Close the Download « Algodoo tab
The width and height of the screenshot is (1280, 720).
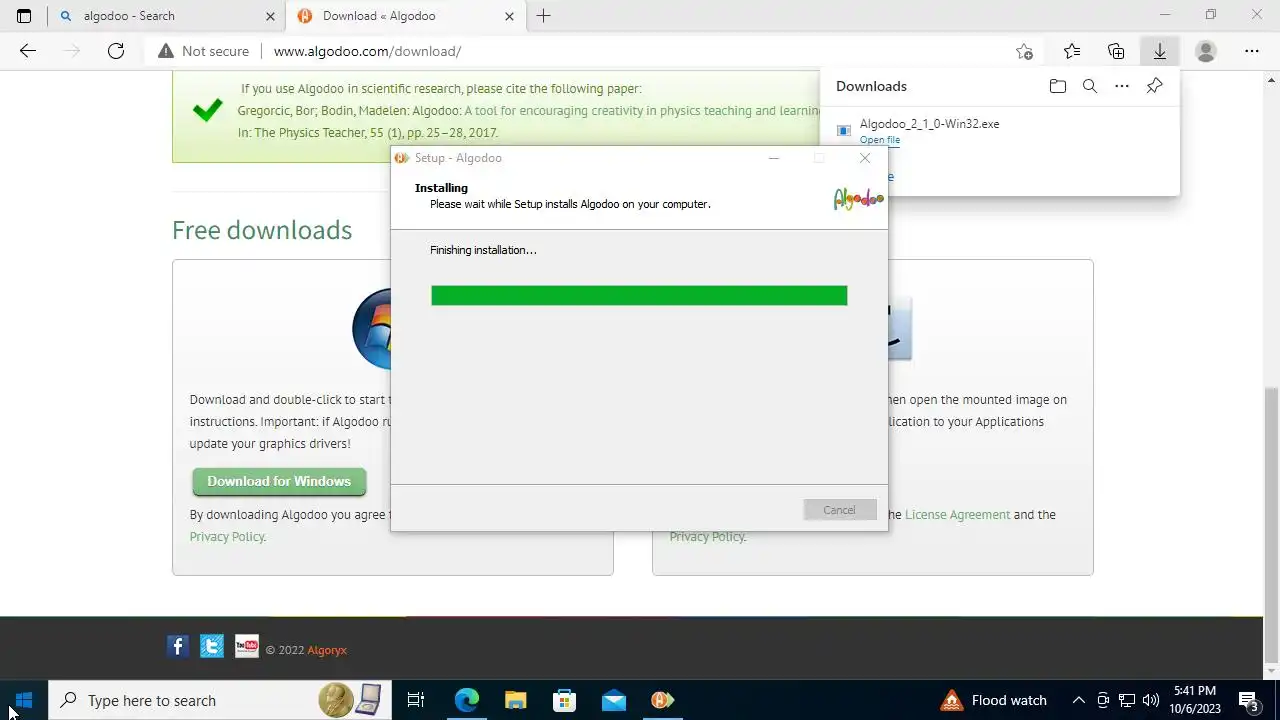[509, 16]
